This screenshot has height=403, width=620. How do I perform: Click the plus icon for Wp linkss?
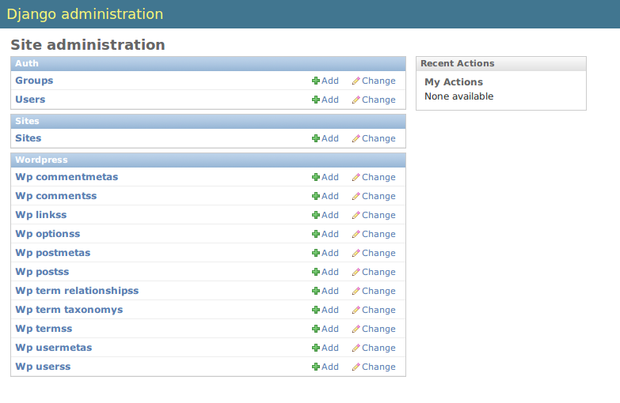point(316,215)
